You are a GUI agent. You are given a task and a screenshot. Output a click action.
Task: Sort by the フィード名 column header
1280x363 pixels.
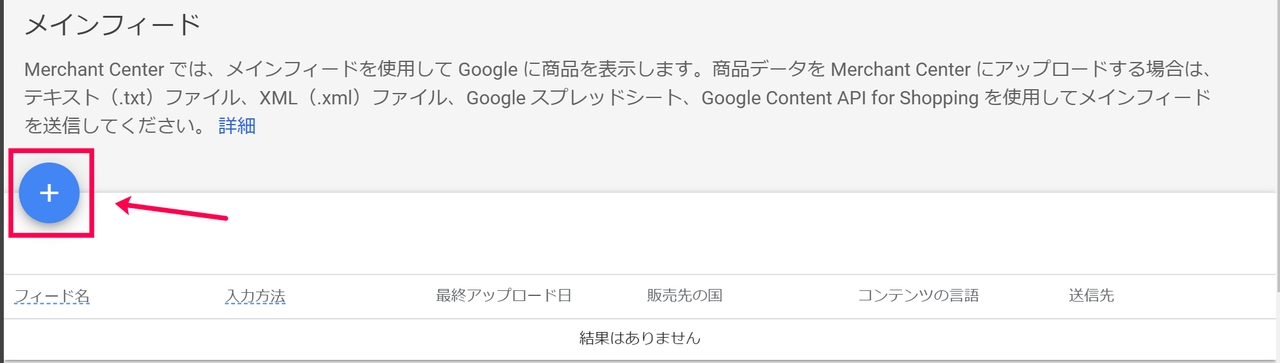coord(52,296)
